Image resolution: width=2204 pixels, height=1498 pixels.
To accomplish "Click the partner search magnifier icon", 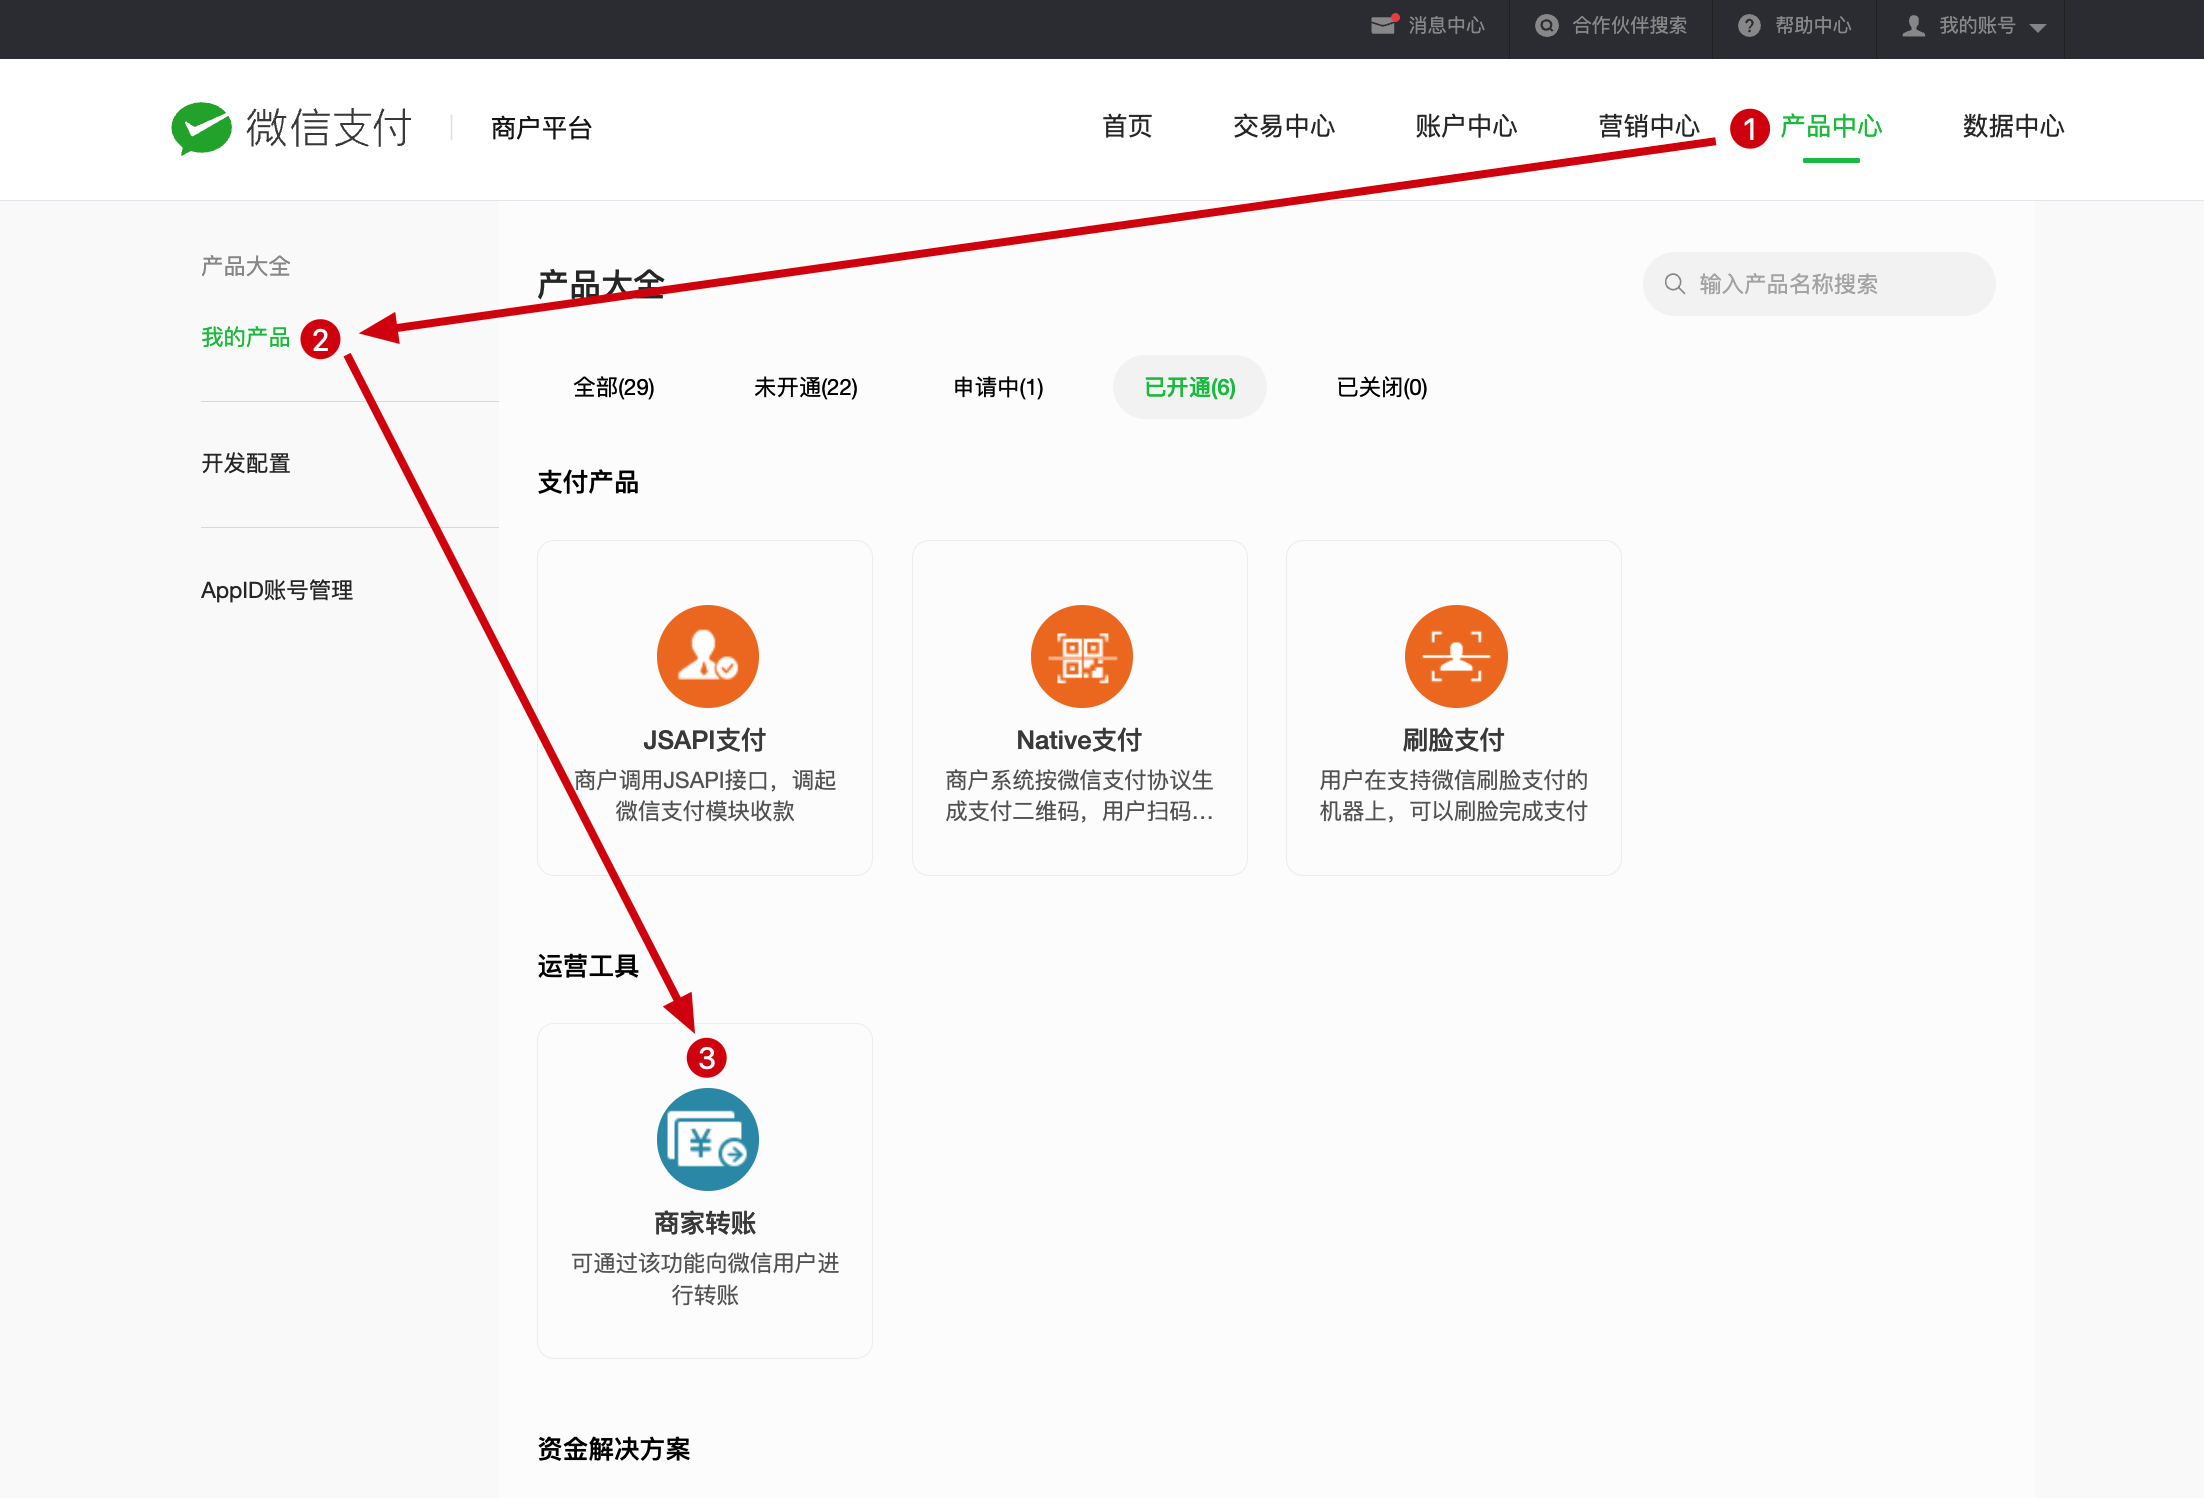I will point(1547,26).
